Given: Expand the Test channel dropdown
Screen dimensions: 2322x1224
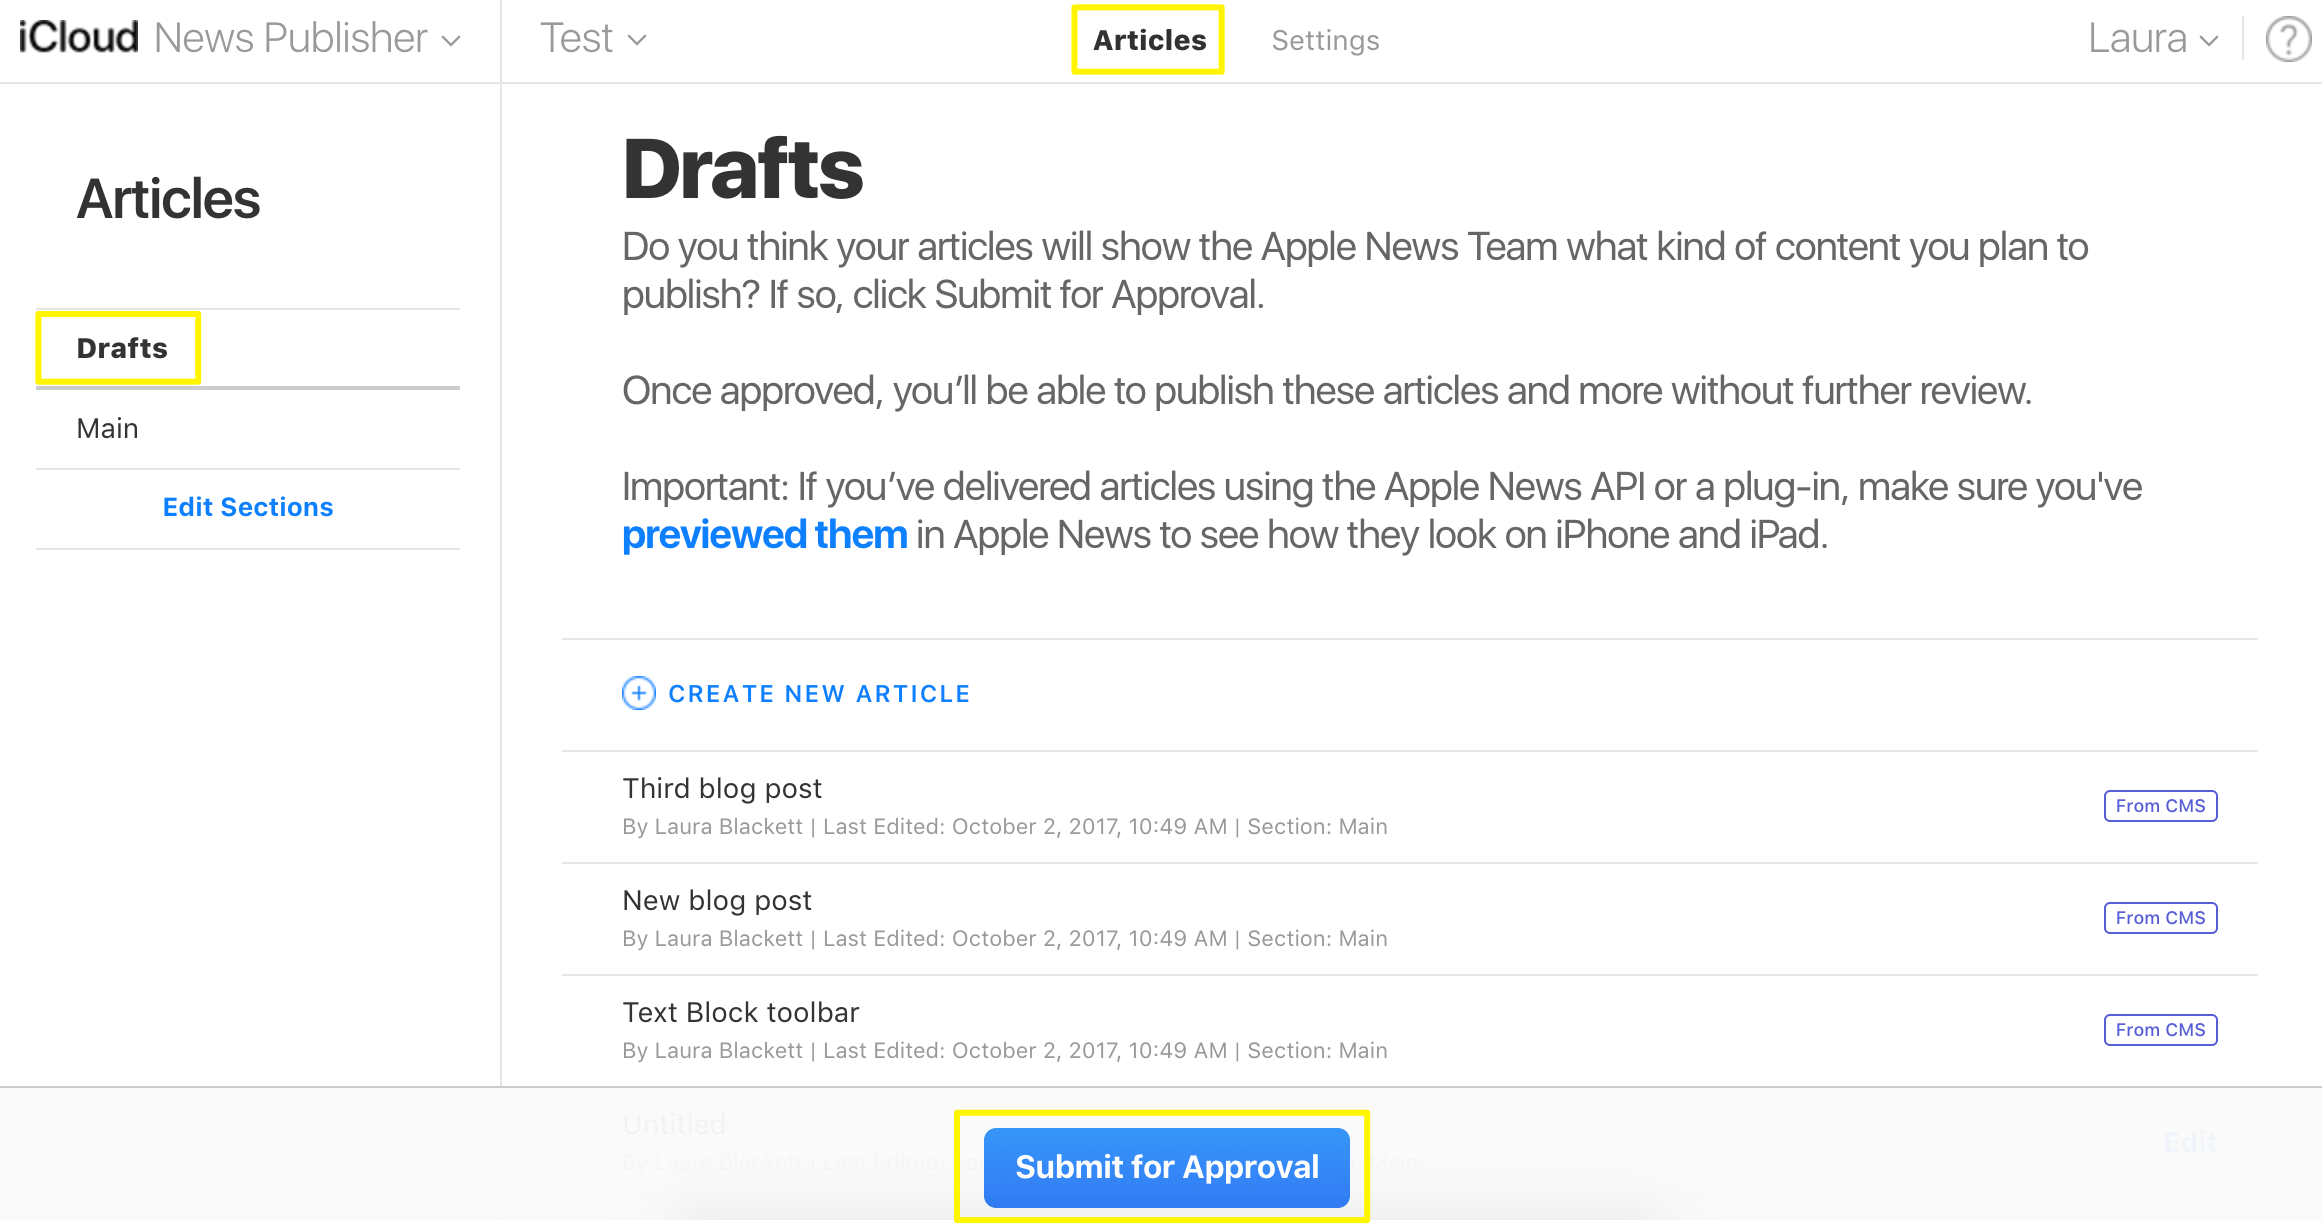Looking at the screenshot, I should click(593, 39).
